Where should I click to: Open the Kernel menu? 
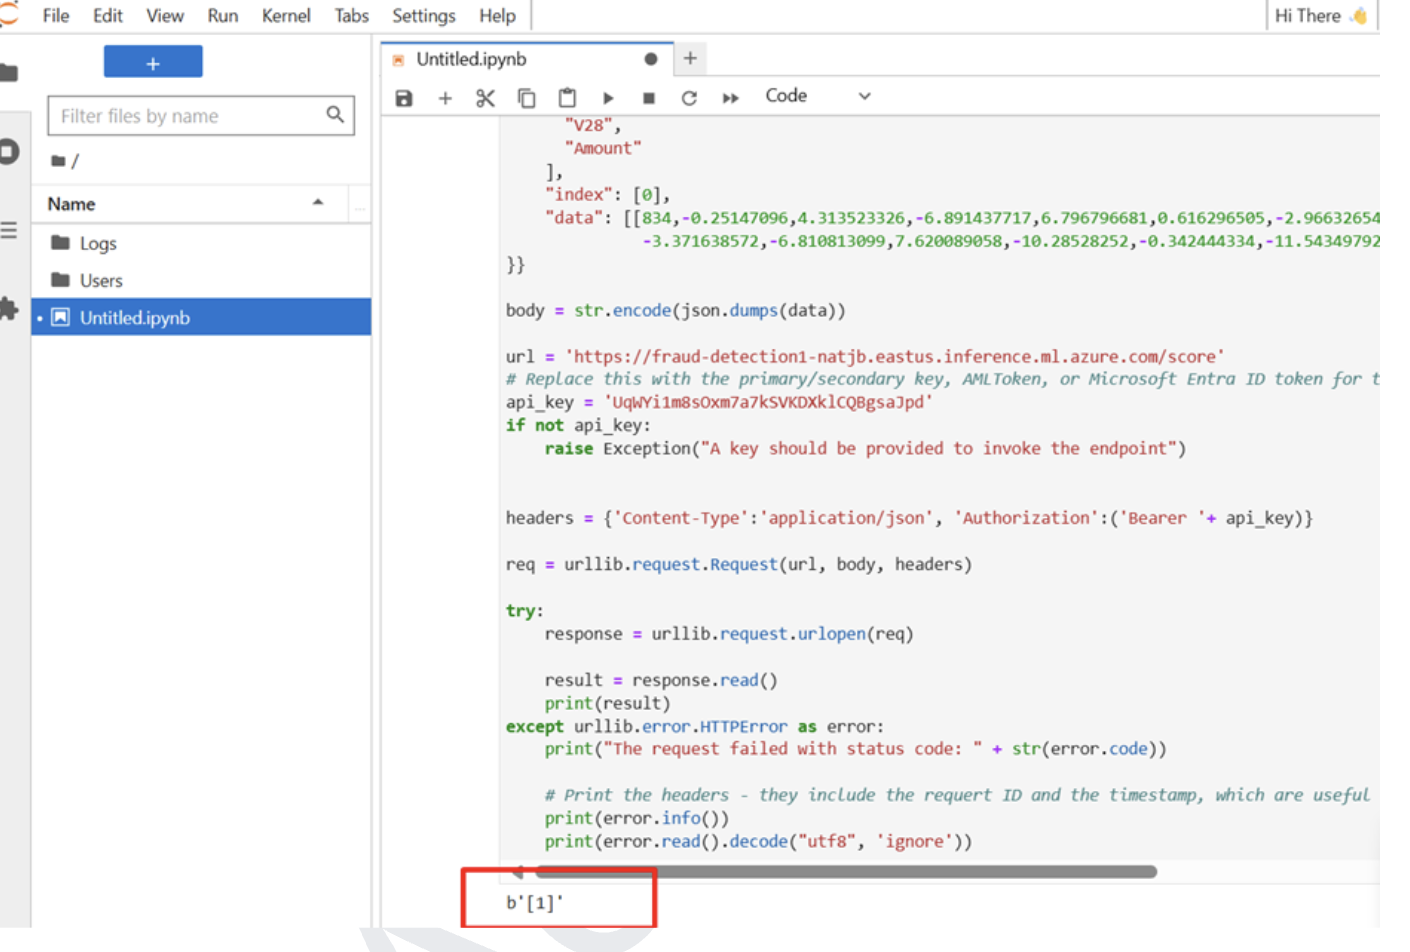coord(286,15)
